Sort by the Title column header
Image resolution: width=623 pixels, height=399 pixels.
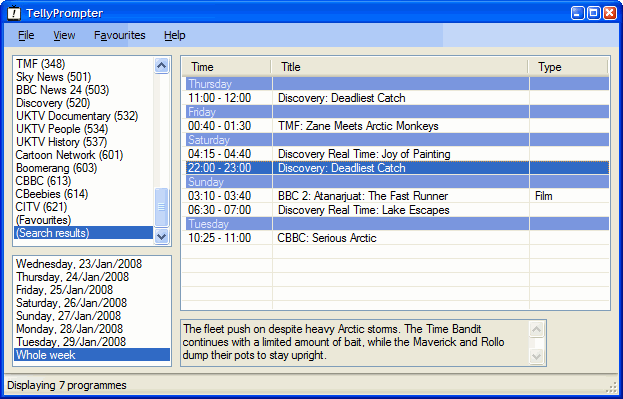point(400,67)
